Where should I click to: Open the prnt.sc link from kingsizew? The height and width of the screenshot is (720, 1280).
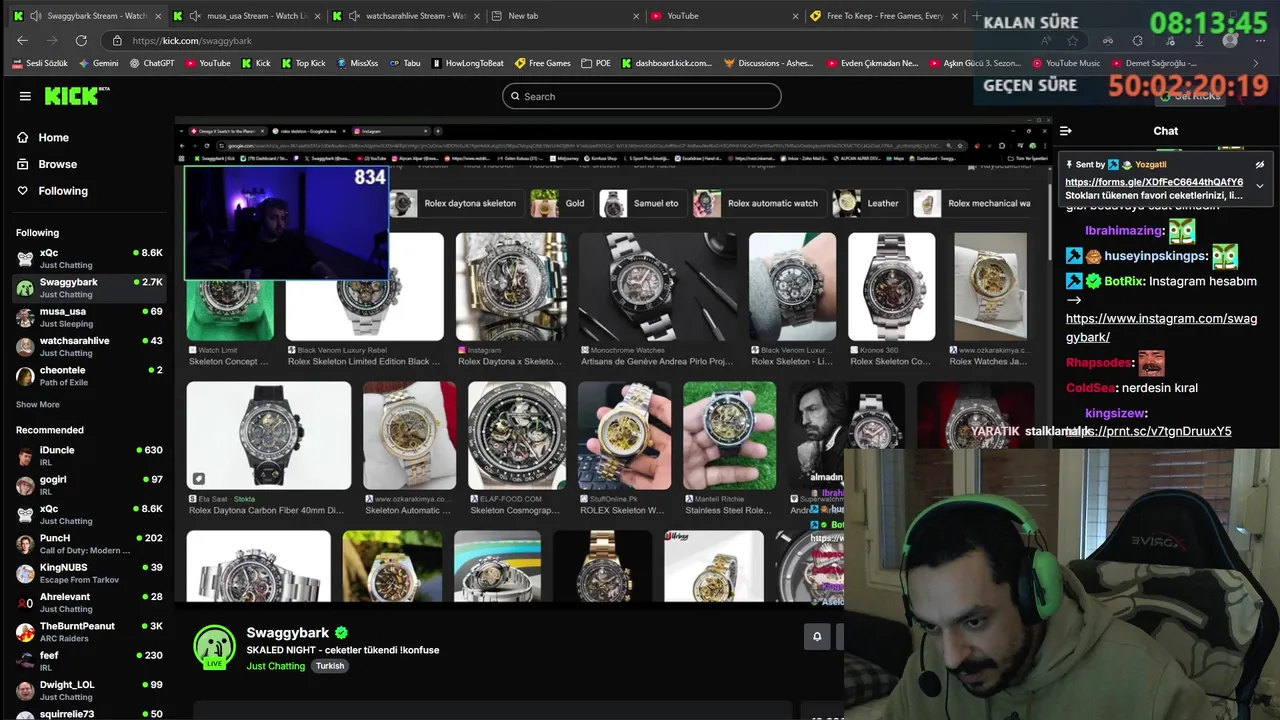(1150, 431)
